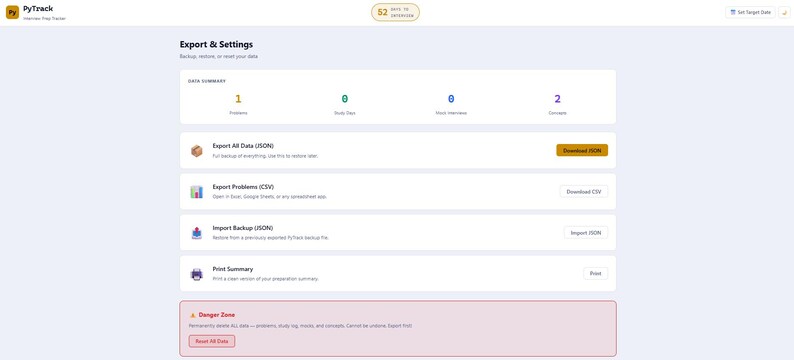Click the Reset All Data button
The width and height of the screenshot is (794, 360).
[x=212, y=341]
